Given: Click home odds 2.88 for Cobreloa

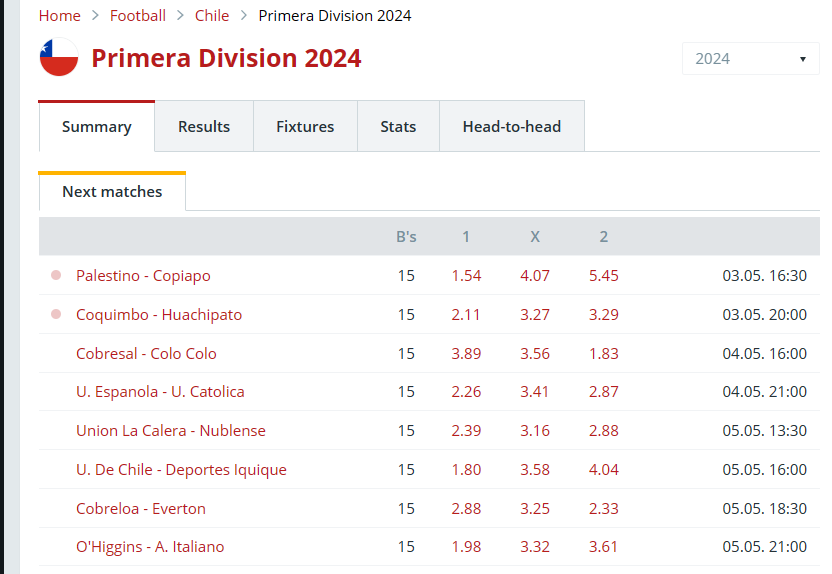Looking at the screenshot, I should (466, 508).
